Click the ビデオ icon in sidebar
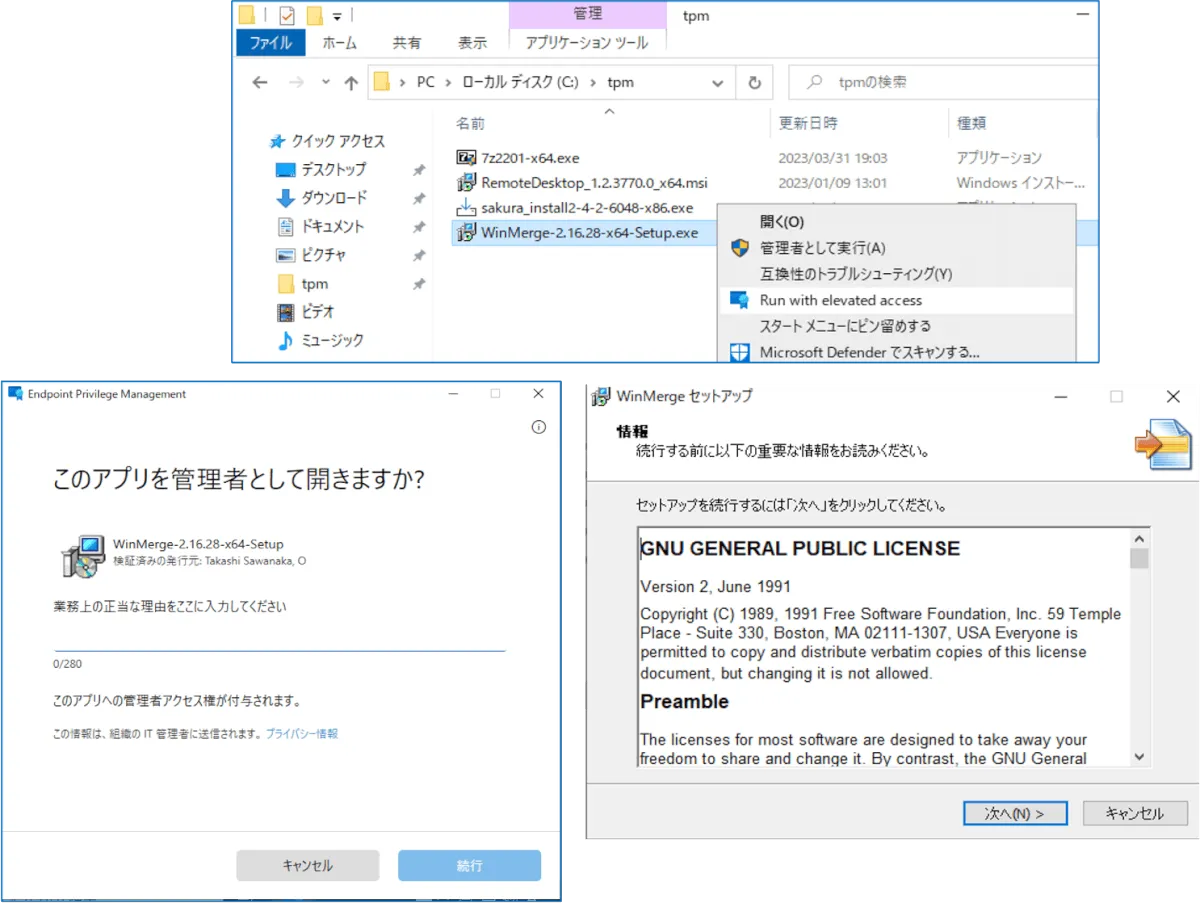 pyautogui.click(x=286, y=312)
